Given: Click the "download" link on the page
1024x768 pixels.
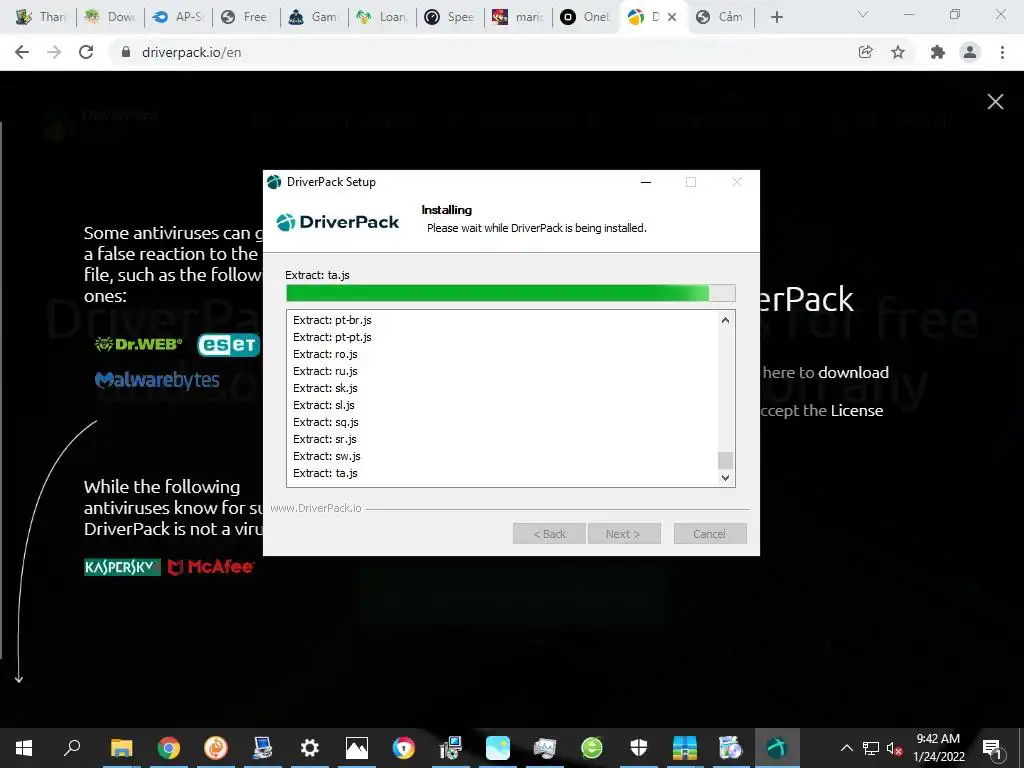Looking at the screenshot, I should click(853, 372).
